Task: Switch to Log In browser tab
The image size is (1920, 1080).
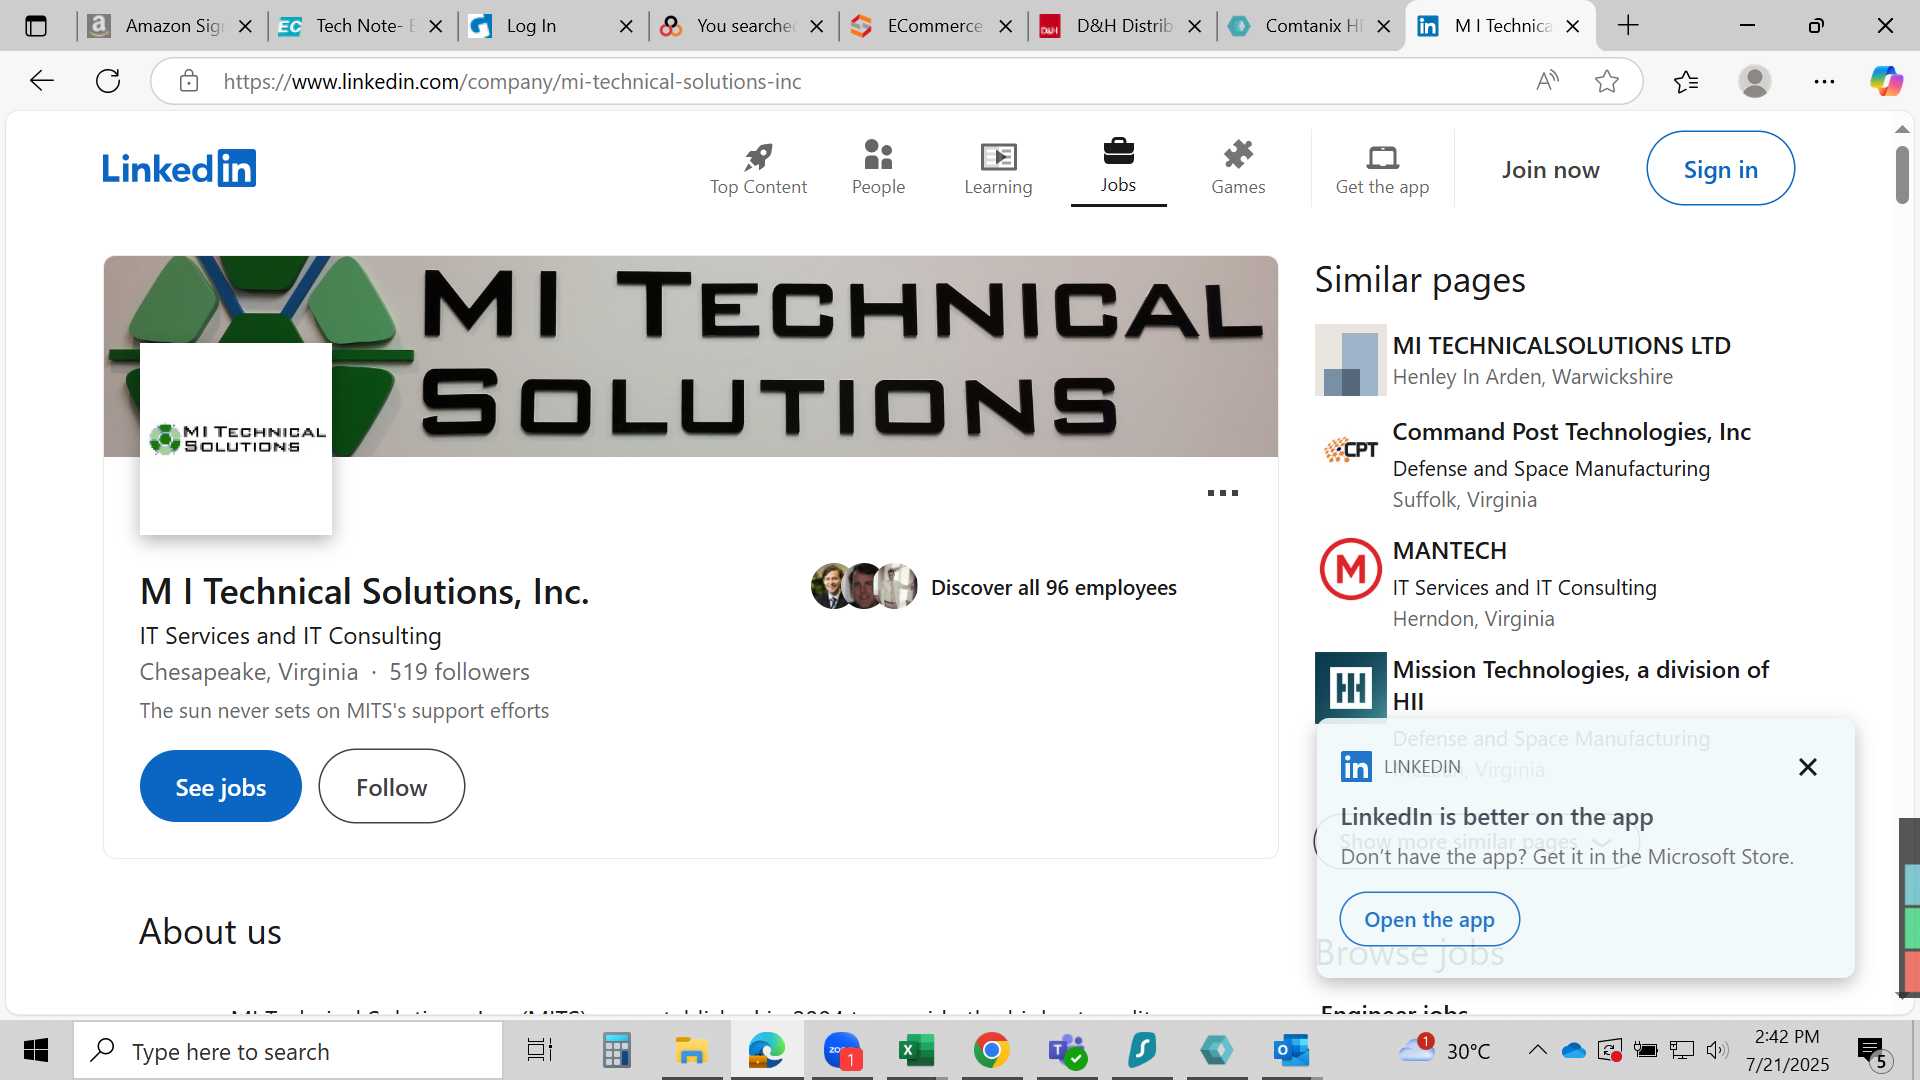Action: (x=552, y=26)
